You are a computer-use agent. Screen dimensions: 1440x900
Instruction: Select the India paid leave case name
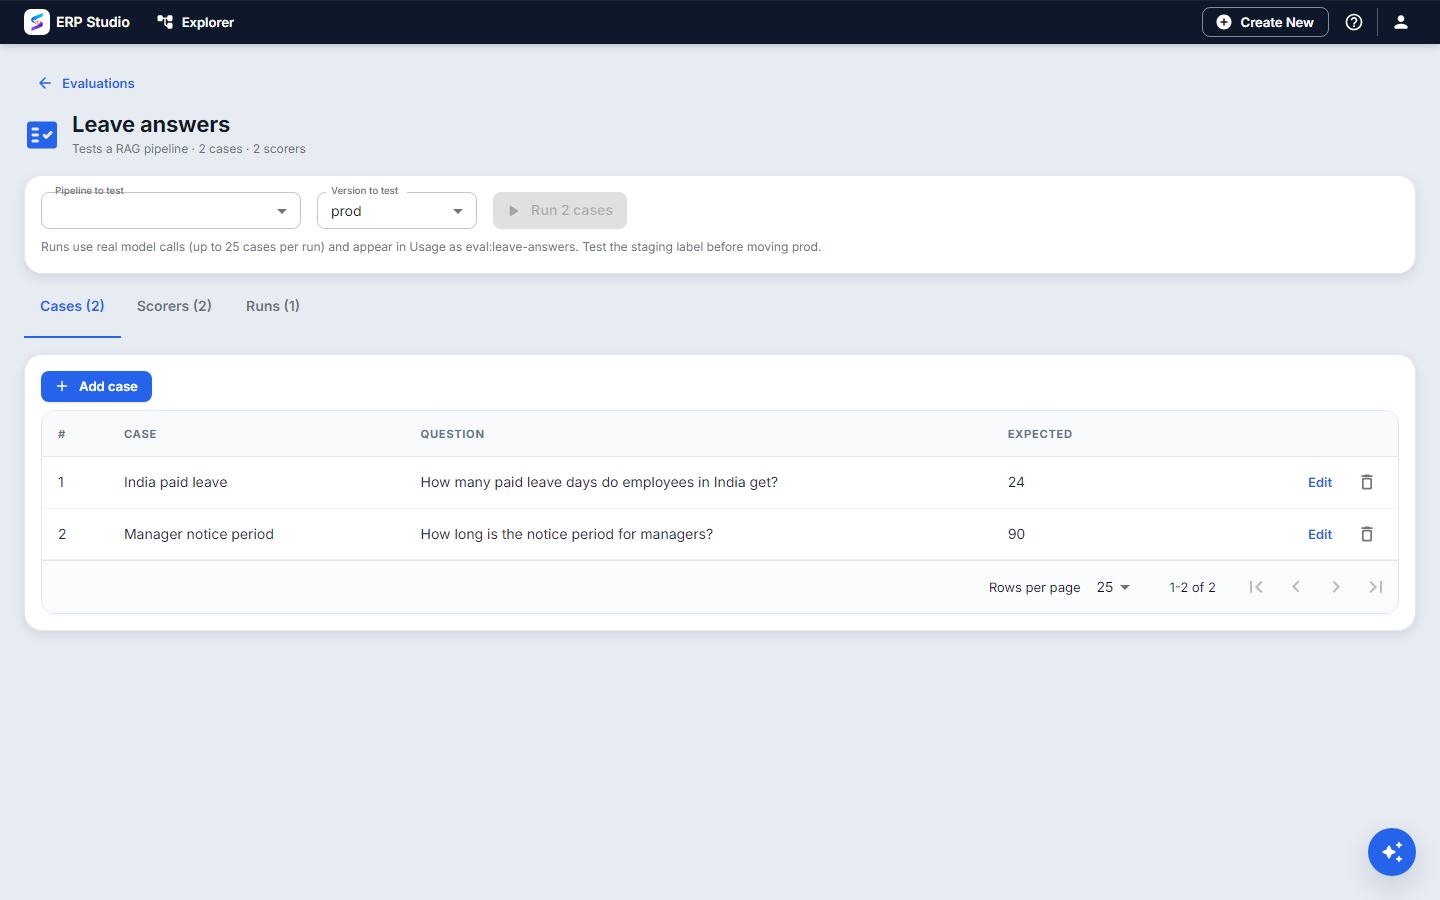(x=176, y=482)
